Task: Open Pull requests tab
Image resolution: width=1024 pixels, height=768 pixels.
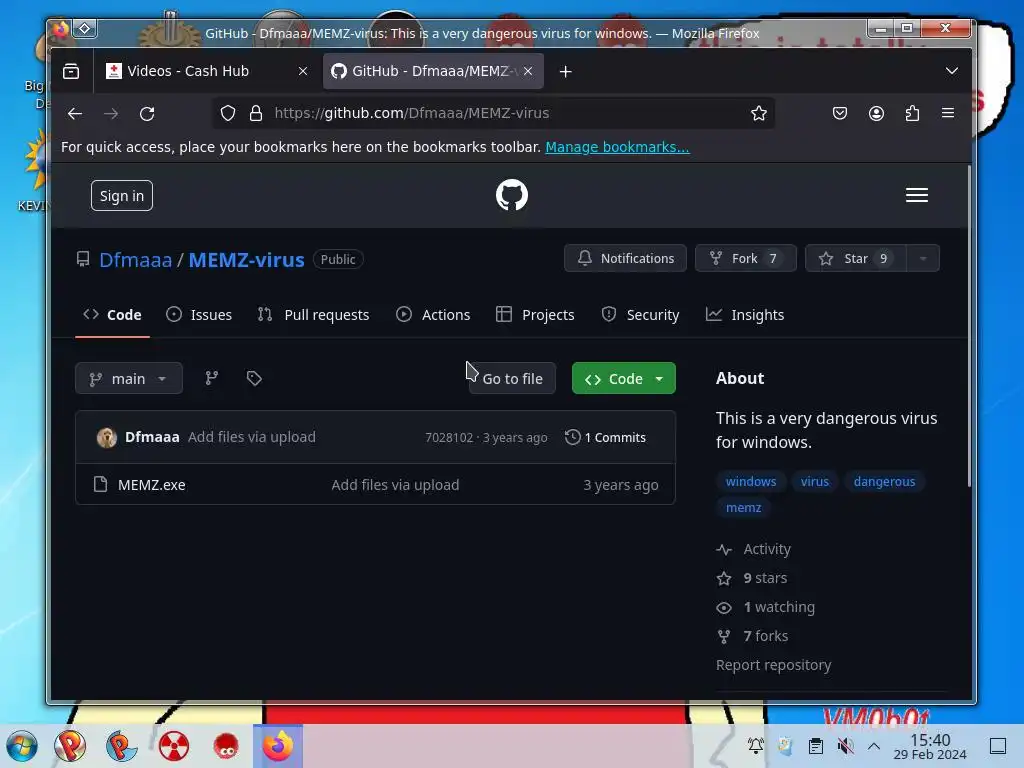Action: (x=313, y=315)
